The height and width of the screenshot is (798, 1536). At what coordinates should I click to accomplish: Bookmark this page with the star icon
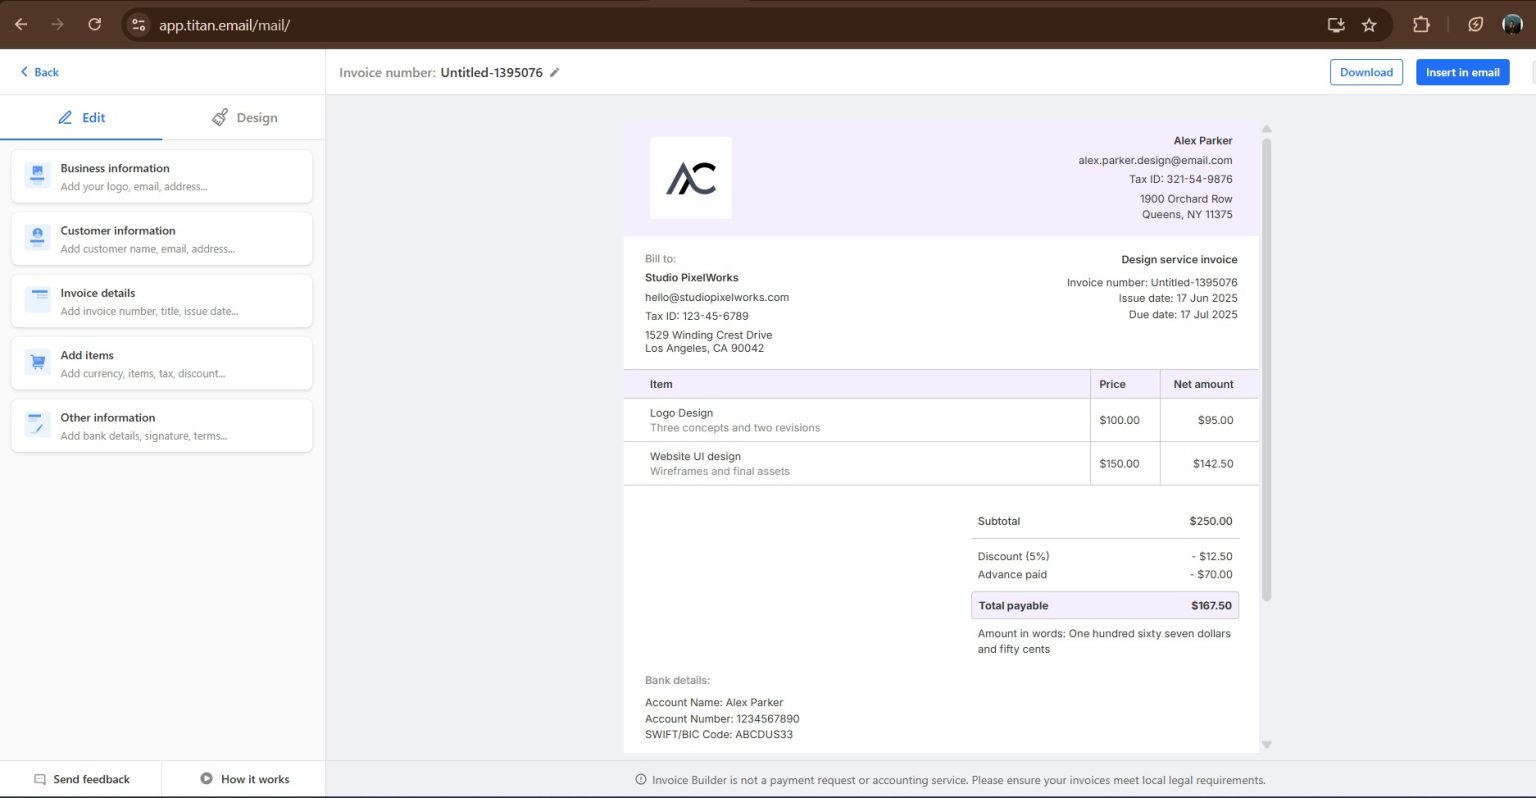1369,25
